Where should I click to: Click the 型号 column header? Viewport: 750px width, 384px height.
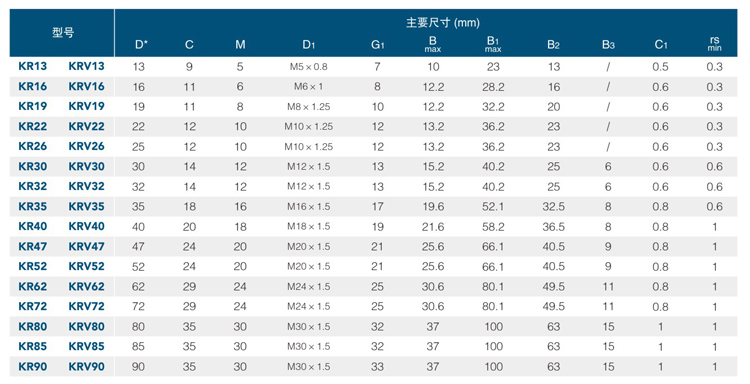pos(63,33)
